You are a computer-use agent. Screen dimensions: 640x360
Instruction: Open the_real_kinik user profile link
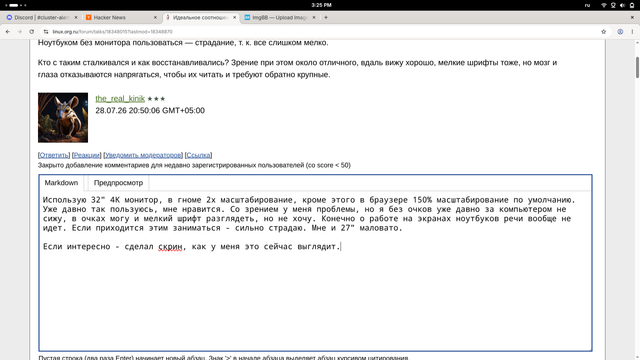tap(120, 98)
